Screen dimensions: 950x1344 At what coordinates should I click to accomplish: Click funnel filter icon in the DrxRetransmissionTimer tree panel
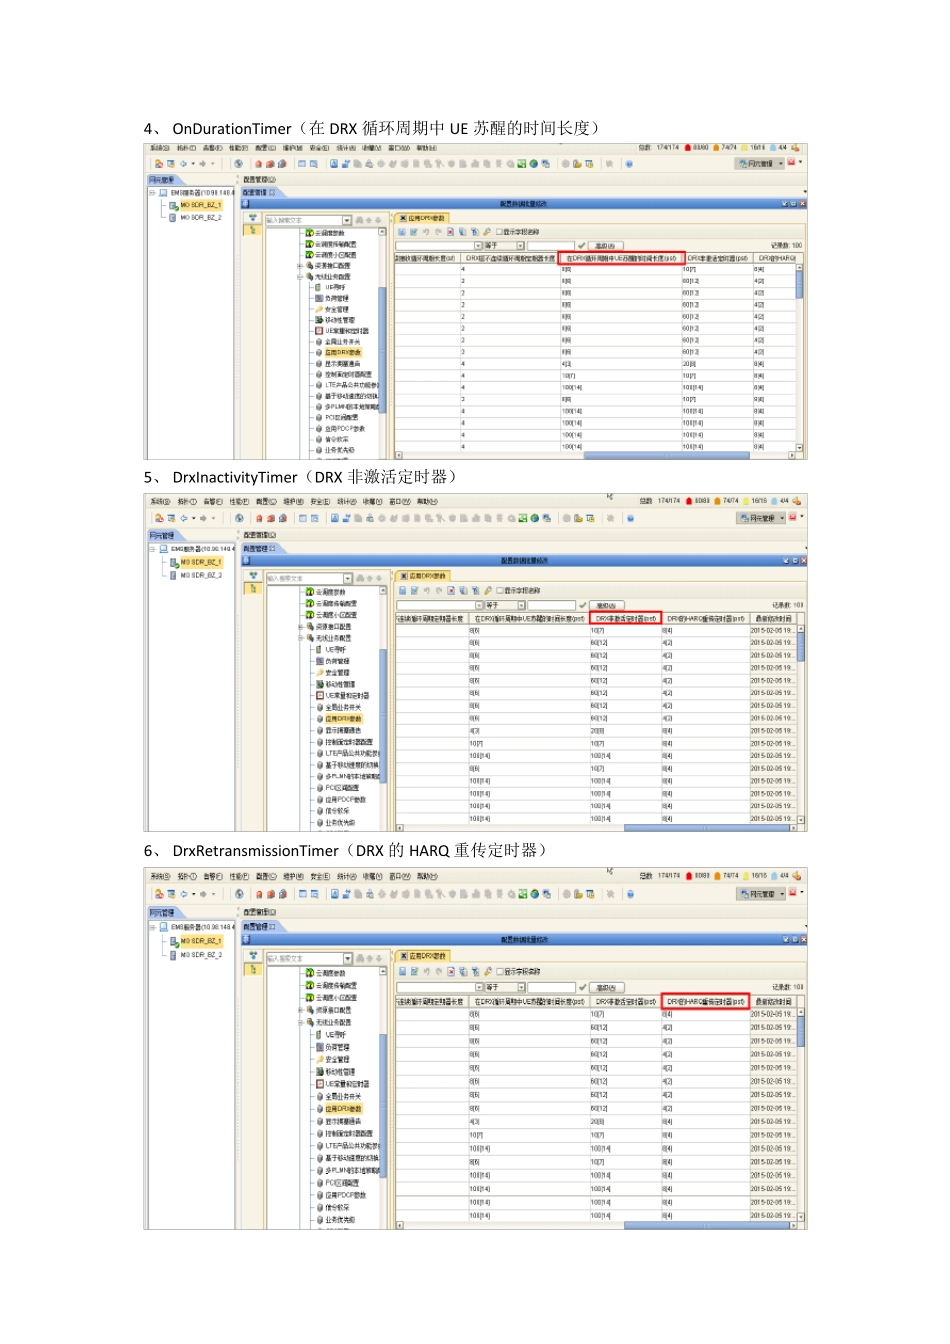click(253, 956)
